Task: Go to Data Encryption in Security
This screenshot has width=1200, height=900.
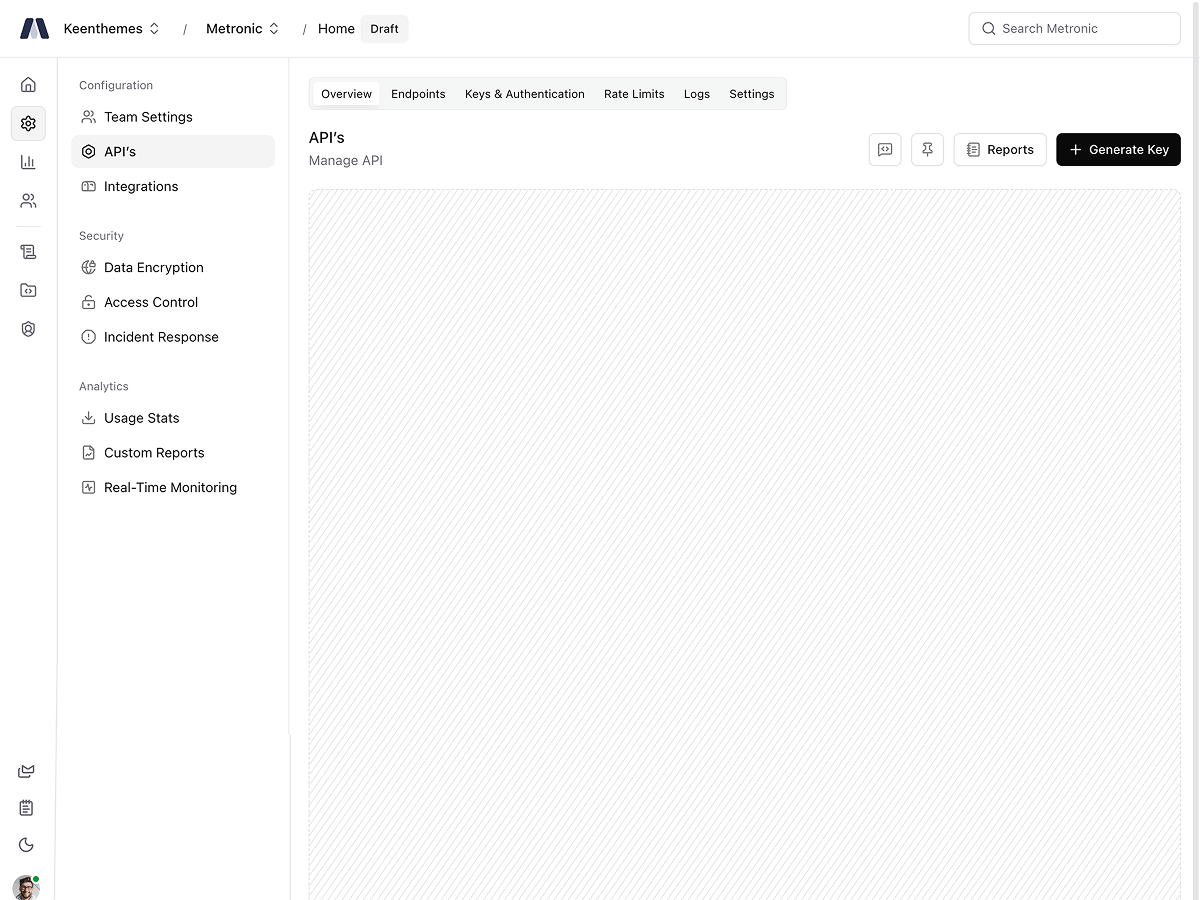Action: coord(153,268)
